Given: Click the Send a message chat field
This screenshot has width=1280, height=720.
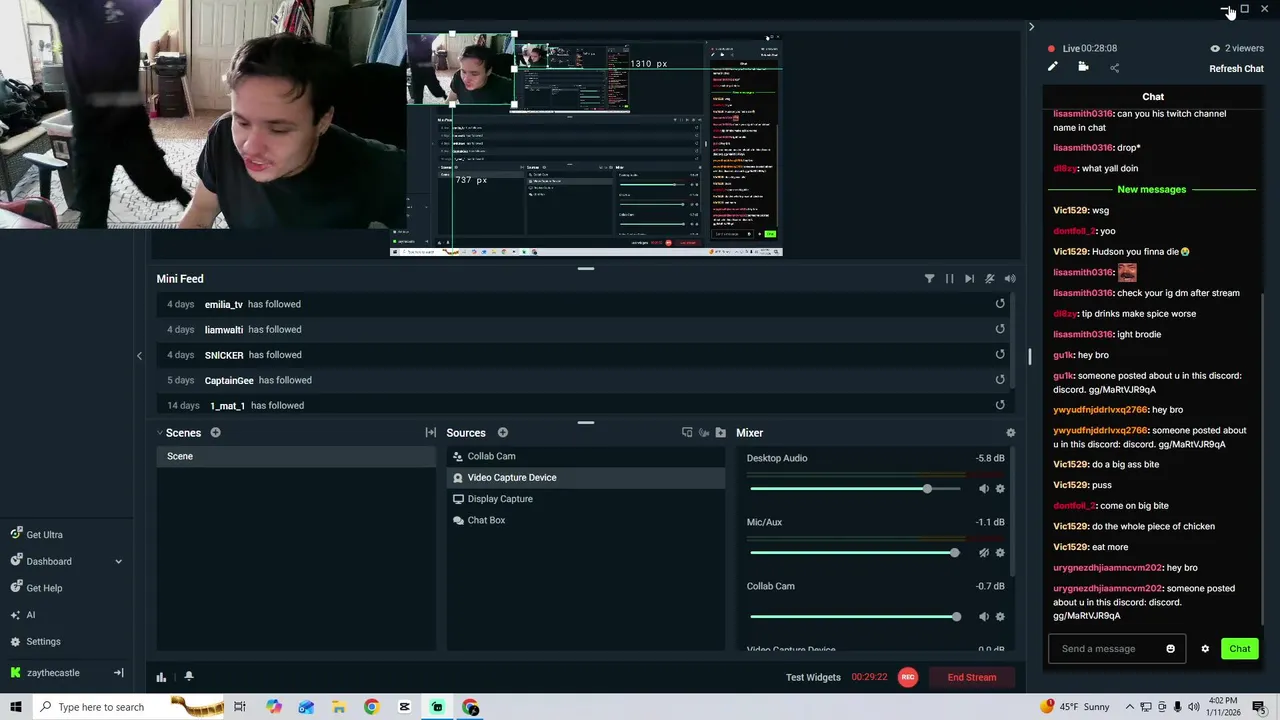Looking at the screenshot, I should (1117, 649).
